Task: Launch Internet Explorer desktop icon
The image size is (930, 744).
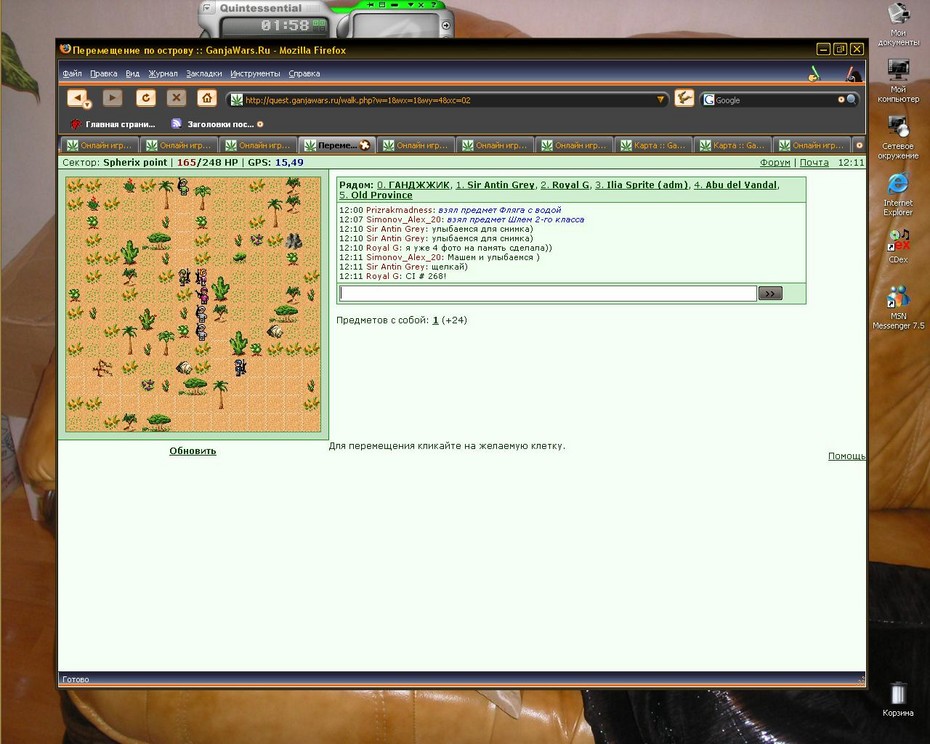Action: [x=898, y=195]
